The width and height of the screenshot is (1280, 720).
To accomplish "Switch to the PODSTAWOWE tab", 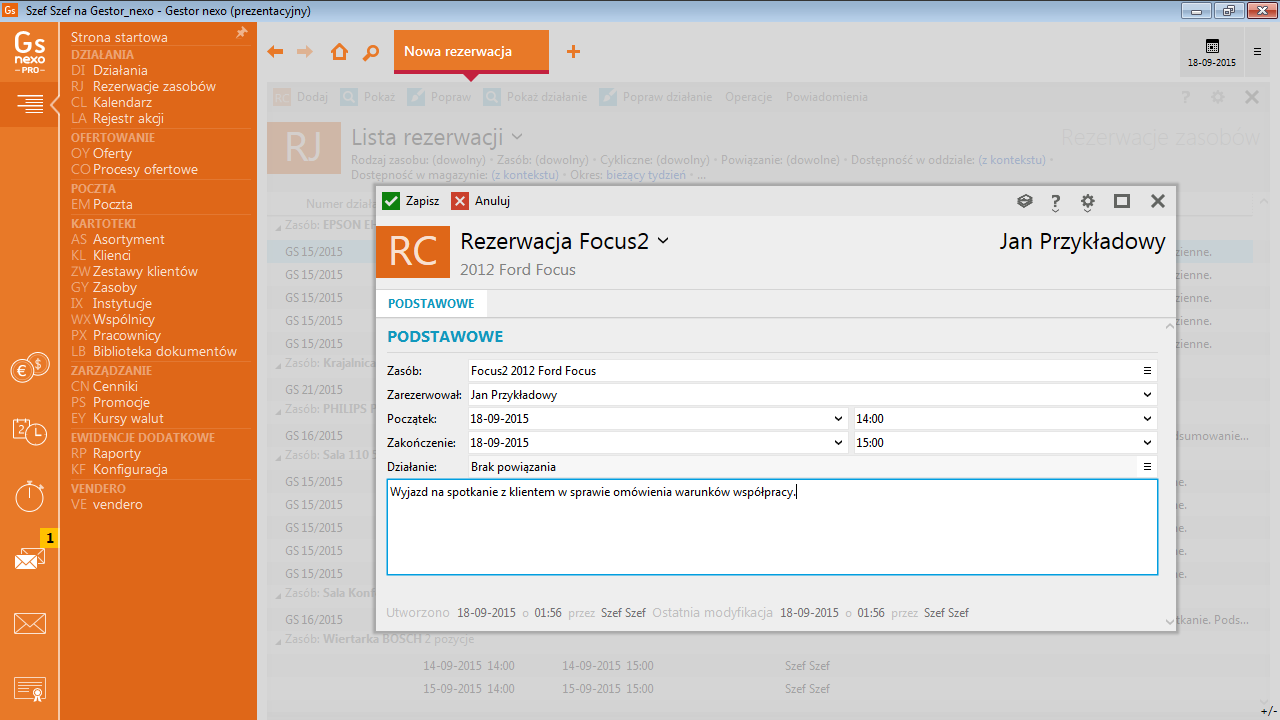I will pyautogui.click(x=432, y=303).
